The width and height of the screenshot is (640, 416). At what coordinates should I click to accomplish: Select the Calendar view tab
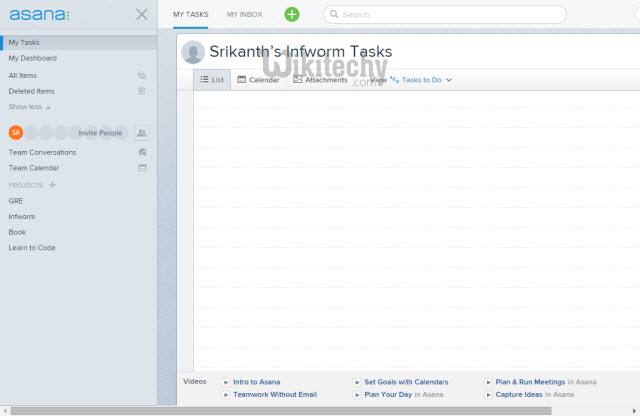258,80
